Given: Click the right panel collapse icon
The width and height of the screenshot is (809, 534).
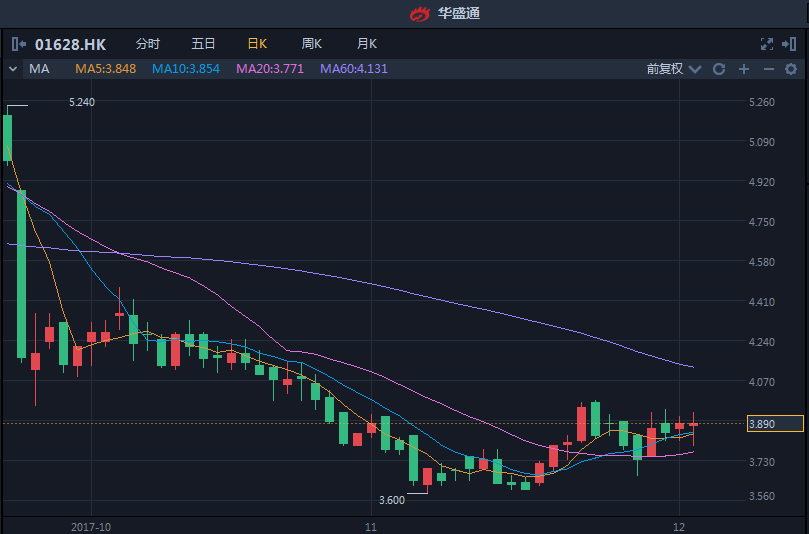Looking at the screenshot, I should pos(790,44).
